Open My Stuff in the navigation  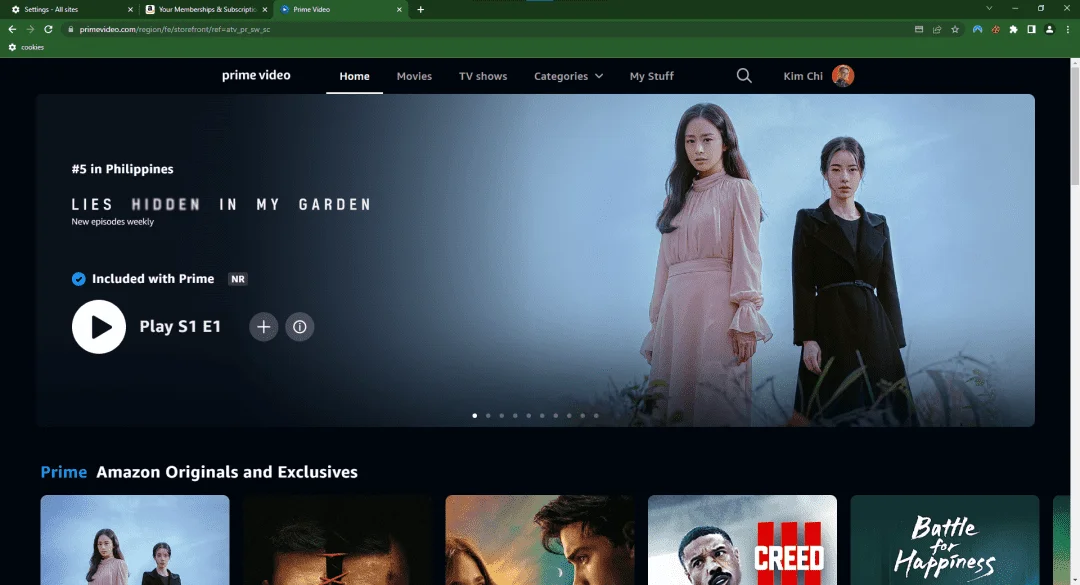[x=652, y=76]
